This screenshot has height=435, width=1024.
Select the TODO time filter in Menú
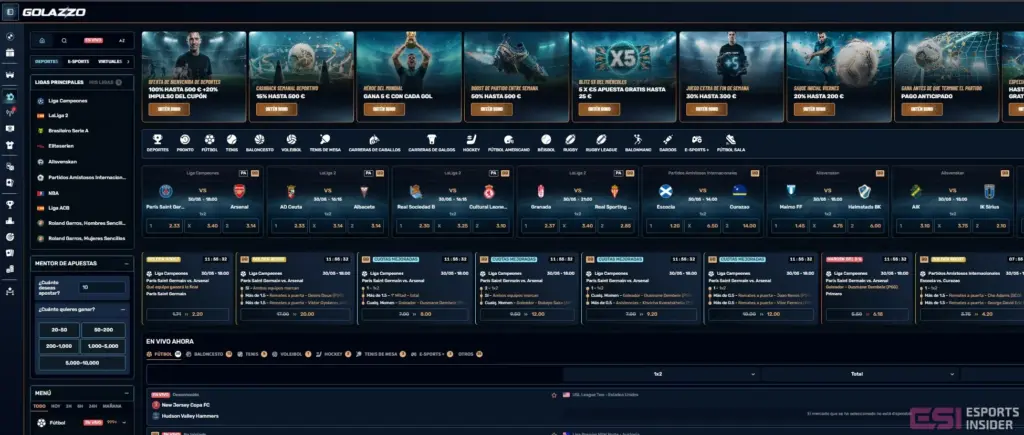click(40, 406)
